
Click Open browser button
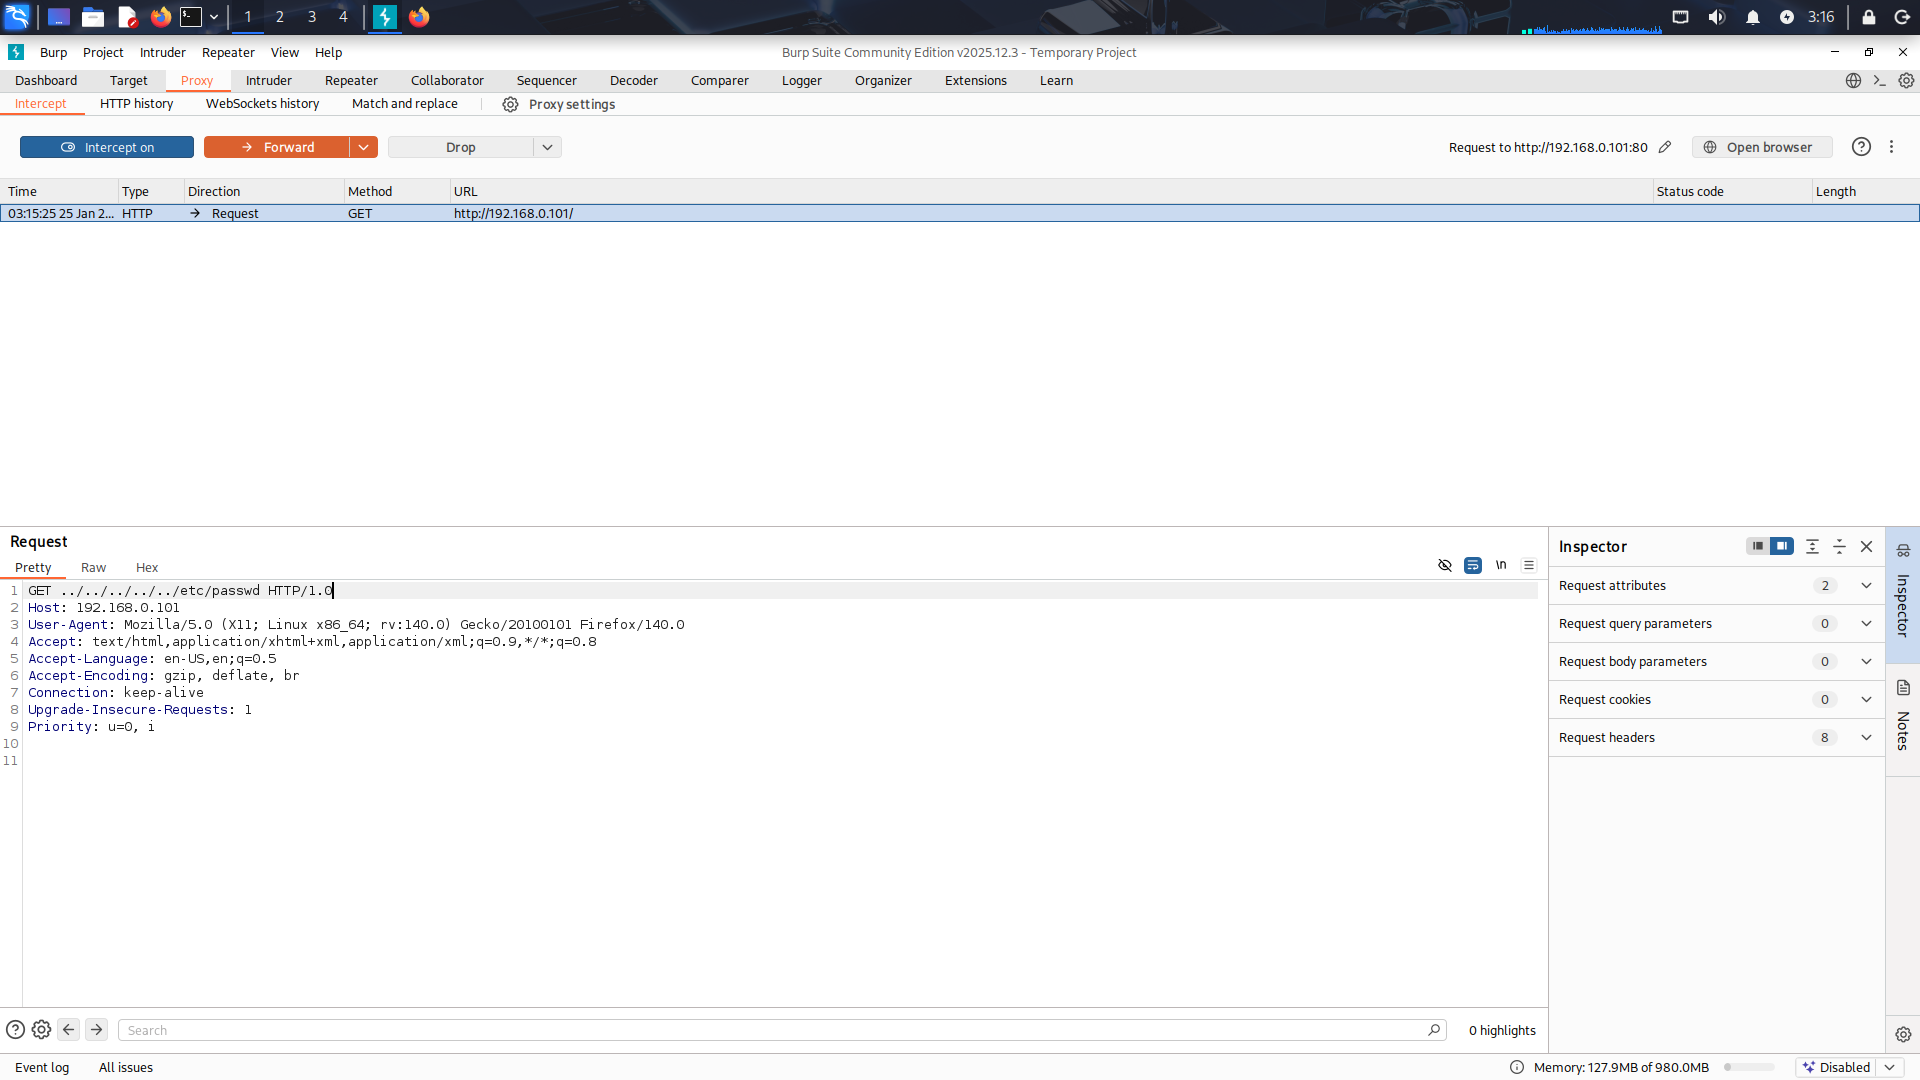tap(1761, 147)
